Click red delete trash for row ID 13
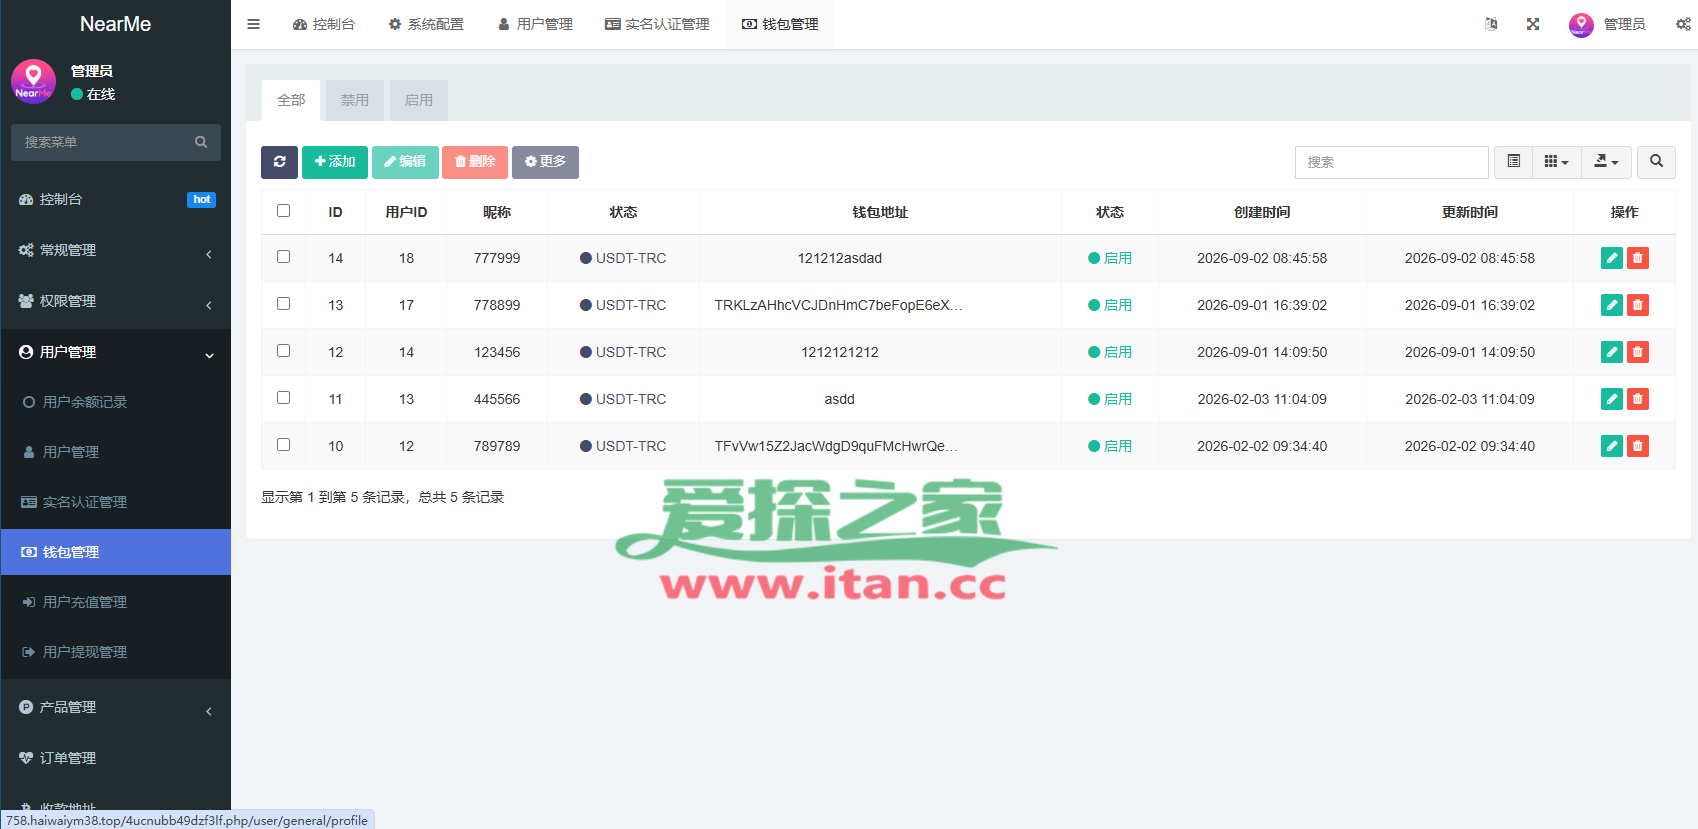Image resolution: width=1698 pixels, height=829 pixels. [1638, 305]
